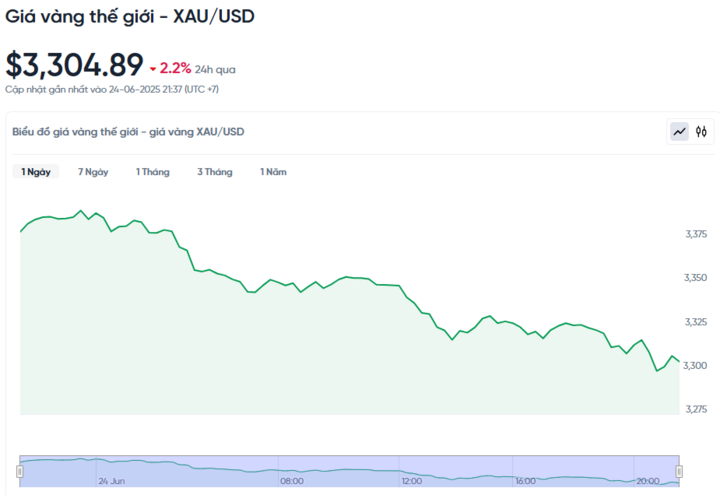This screenshot has height=495, width=720.
Task: Choose the 1 Năm time range
Action: (273, 172)
